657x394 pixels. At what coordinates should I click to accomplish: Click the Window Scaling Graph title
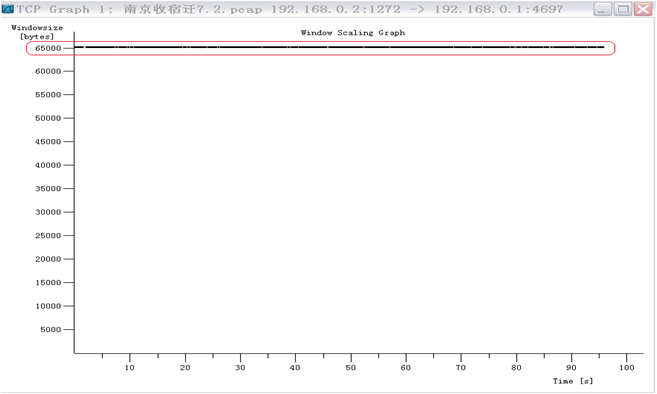(353, 33)
